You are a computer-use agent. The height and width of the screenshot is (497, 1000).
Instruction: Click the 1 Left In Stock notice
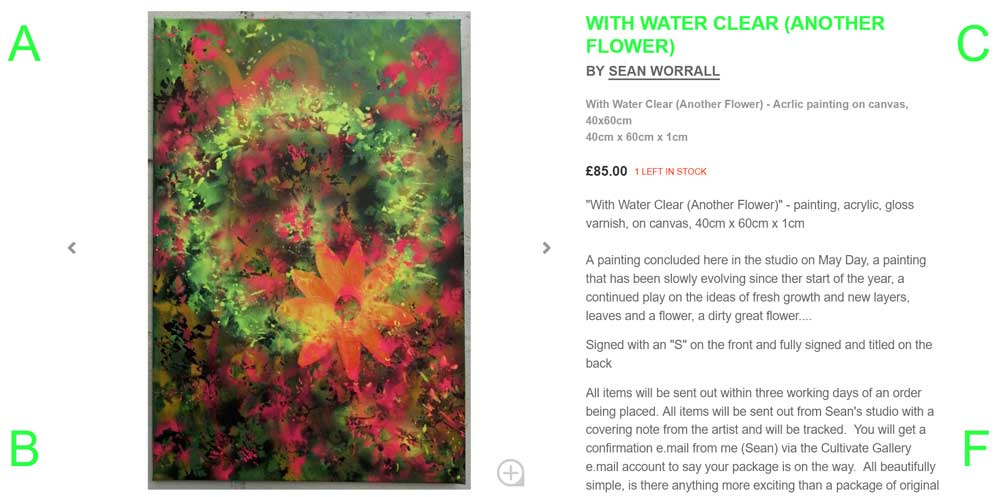coord(670,172)
